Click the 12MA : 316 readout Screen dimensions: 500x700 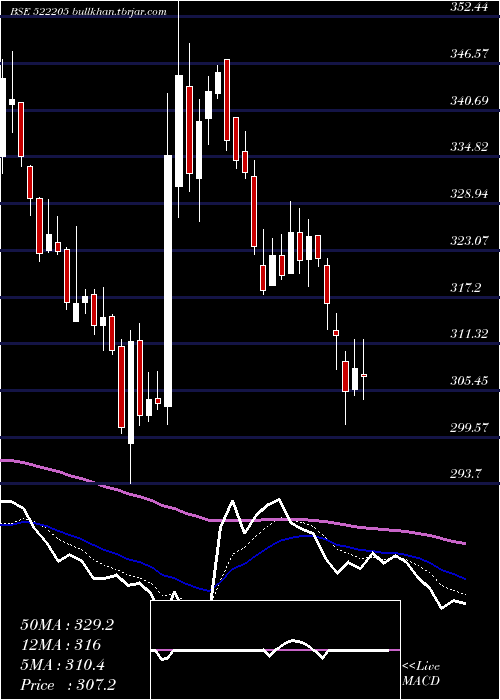coord(60,645)
